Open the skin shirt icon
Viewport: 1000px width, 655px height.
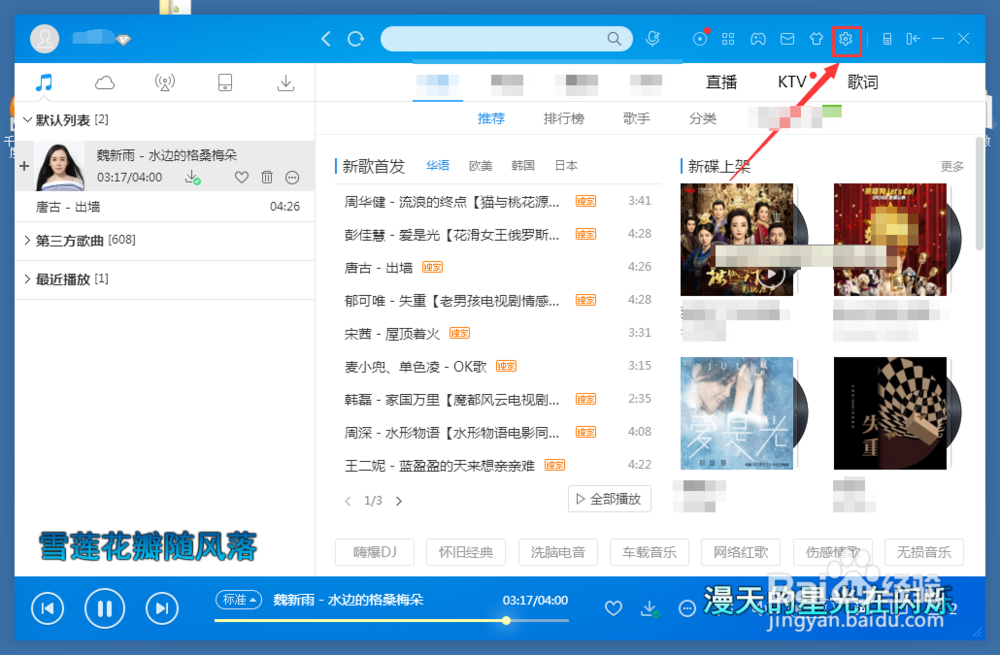(x=816, y=40)
